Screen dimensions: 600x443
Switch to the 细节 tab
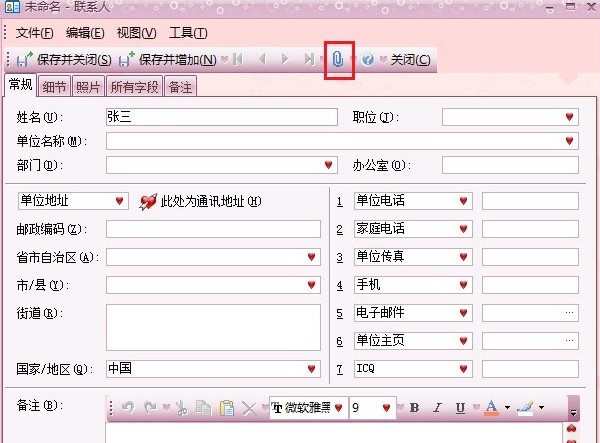54,86
